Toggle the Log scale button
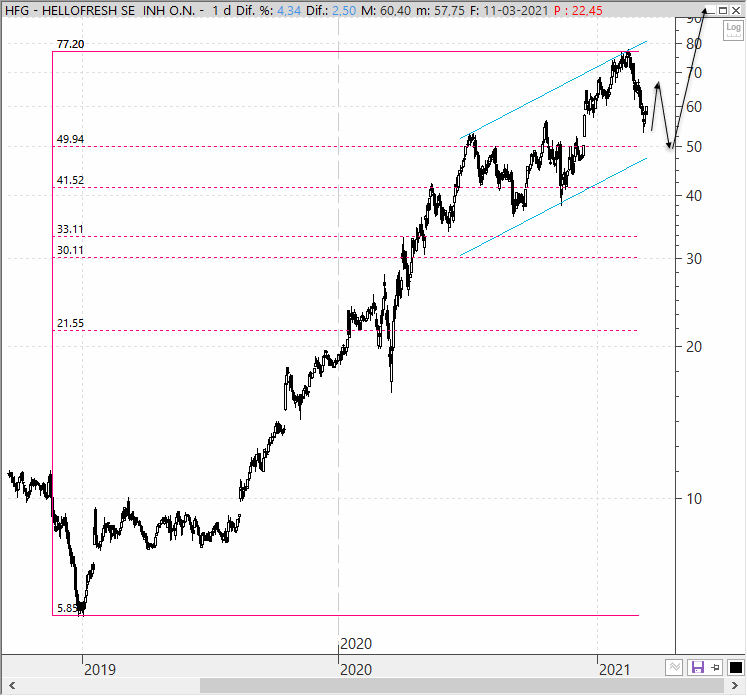 733,30
